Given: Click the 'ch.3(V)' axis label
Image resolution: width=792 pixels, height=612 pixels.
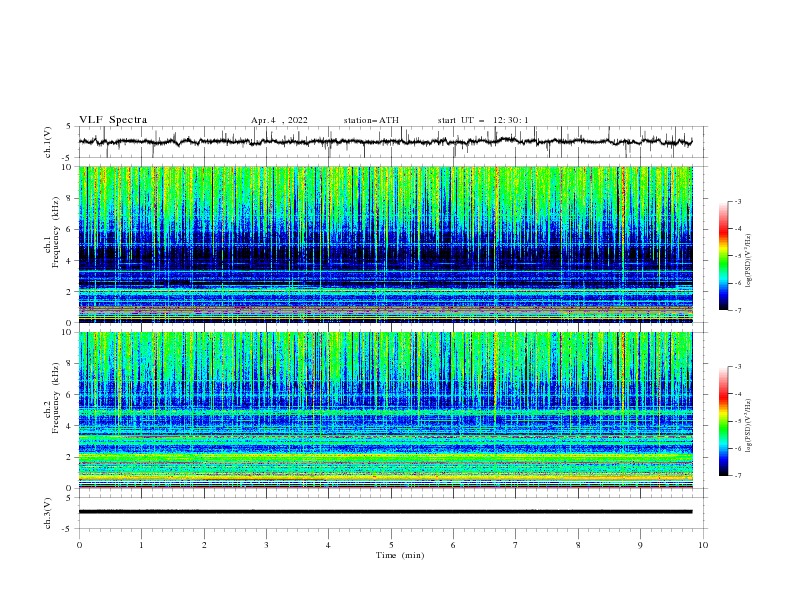Looking at the screenshot, I should (x=48, y=513).
